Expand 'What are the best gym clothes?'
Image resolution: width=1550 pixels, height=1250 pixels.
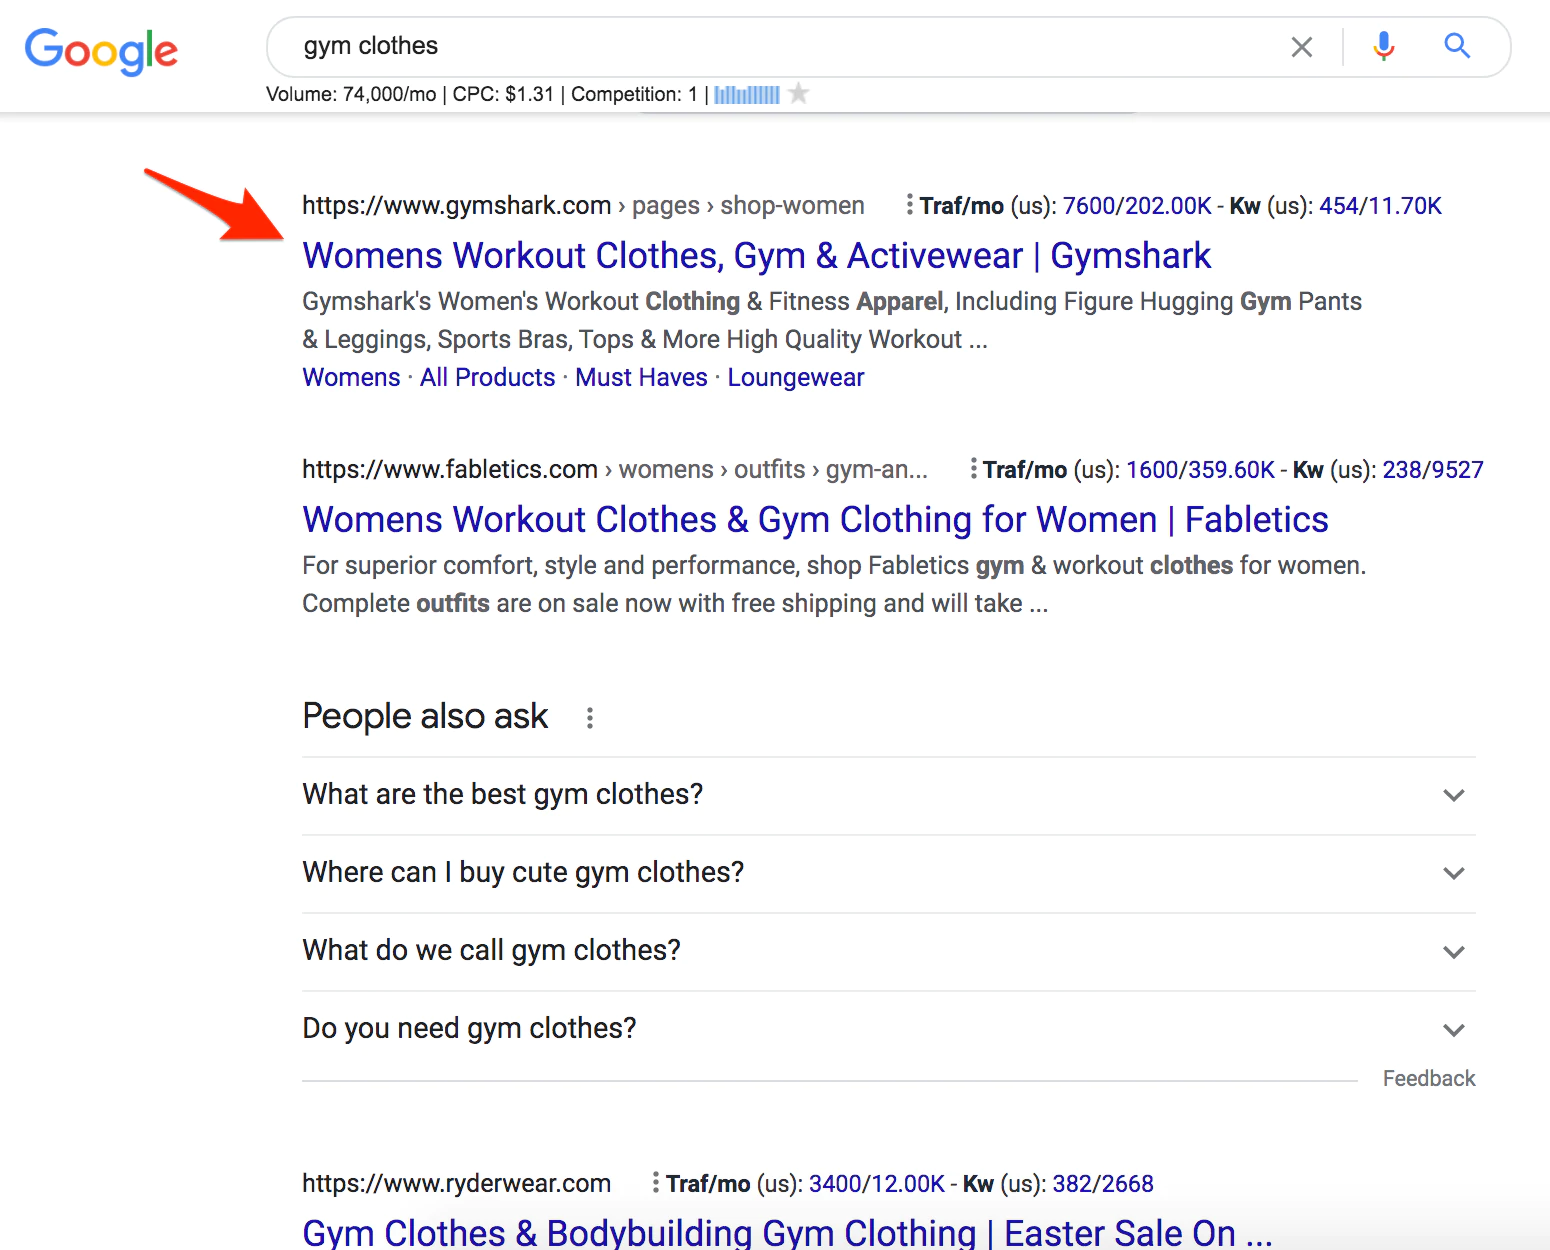[x=1453, y=795]
